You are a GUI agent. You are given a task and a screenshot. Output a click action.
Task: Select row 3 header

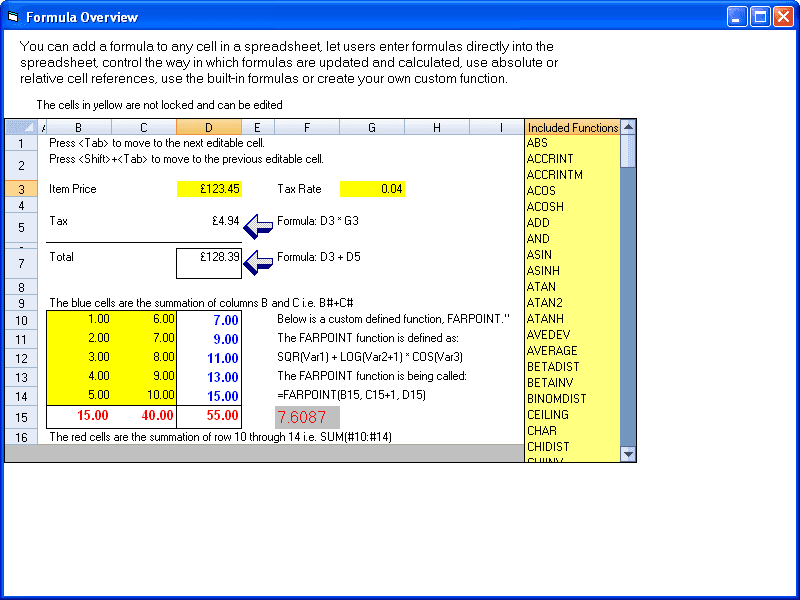click(x=21, y=189)
